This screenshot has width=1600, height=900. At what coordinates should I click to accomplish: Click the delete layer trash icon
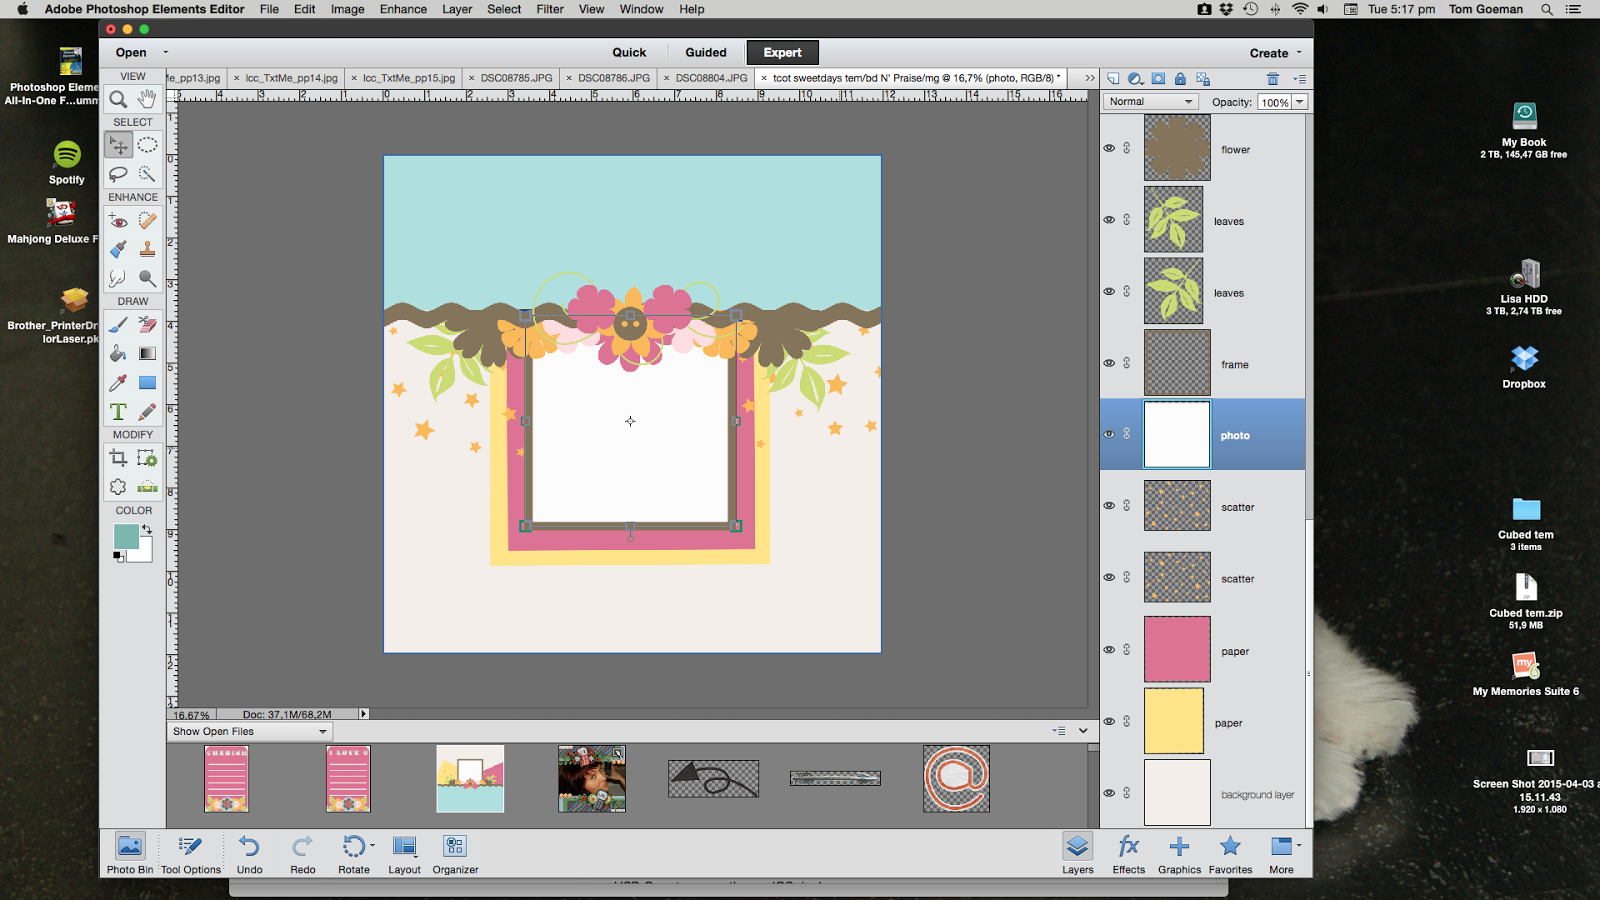pyautogui.click(x=1272, y=79)
